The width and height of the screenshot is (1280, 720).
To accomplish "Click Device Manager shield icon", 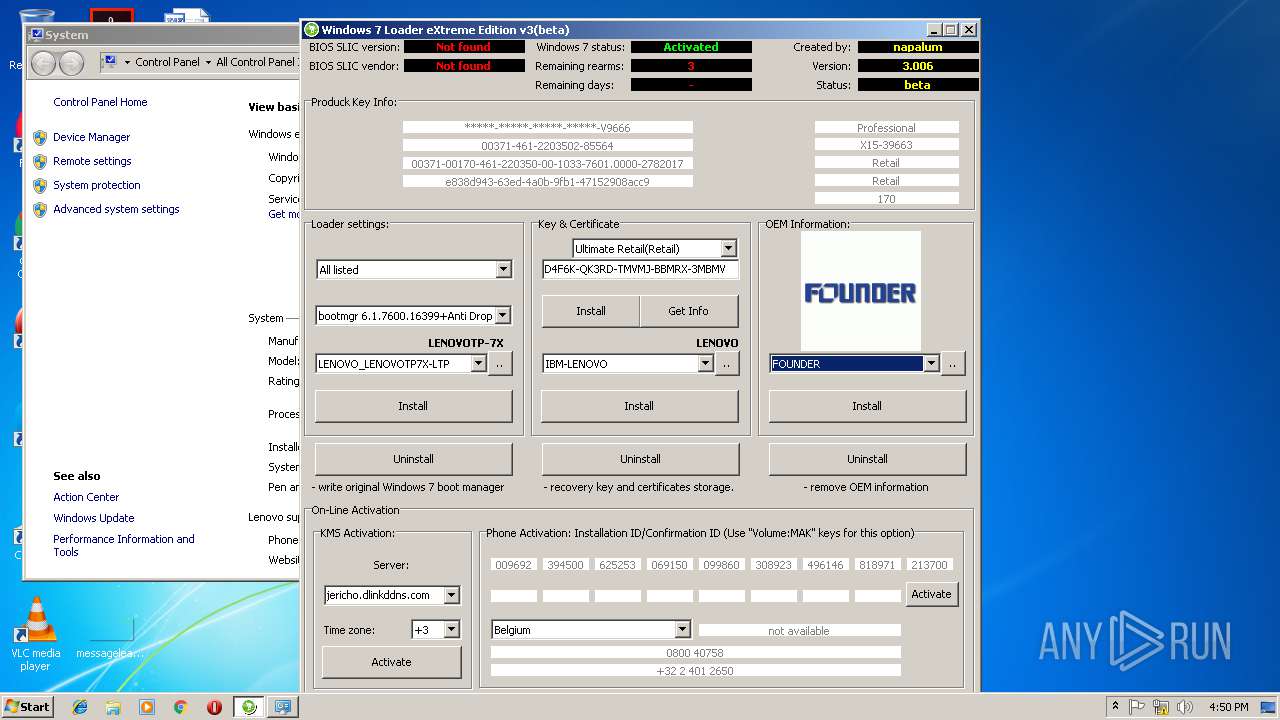I will 40,137.
